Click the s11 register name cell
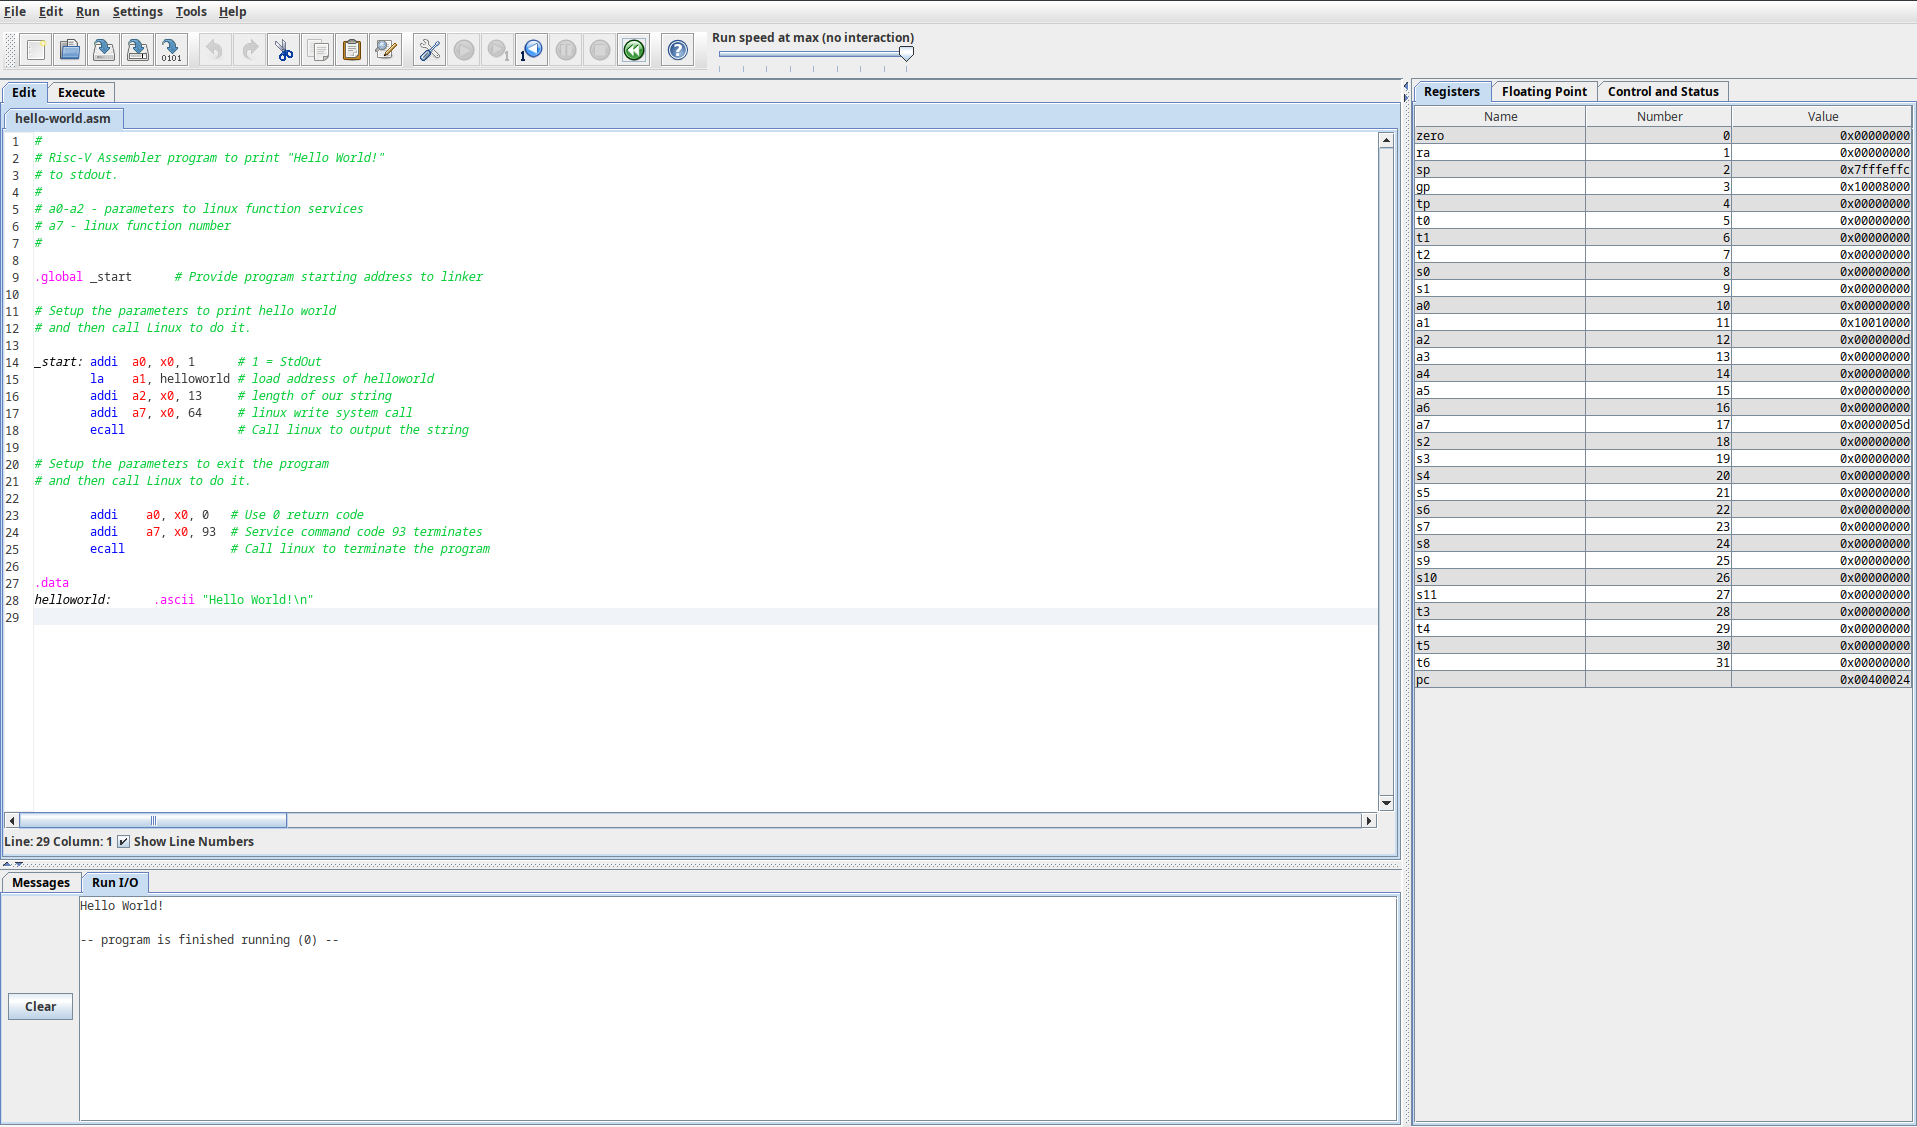The image size is (1917, 1127). click(1500, 594)
